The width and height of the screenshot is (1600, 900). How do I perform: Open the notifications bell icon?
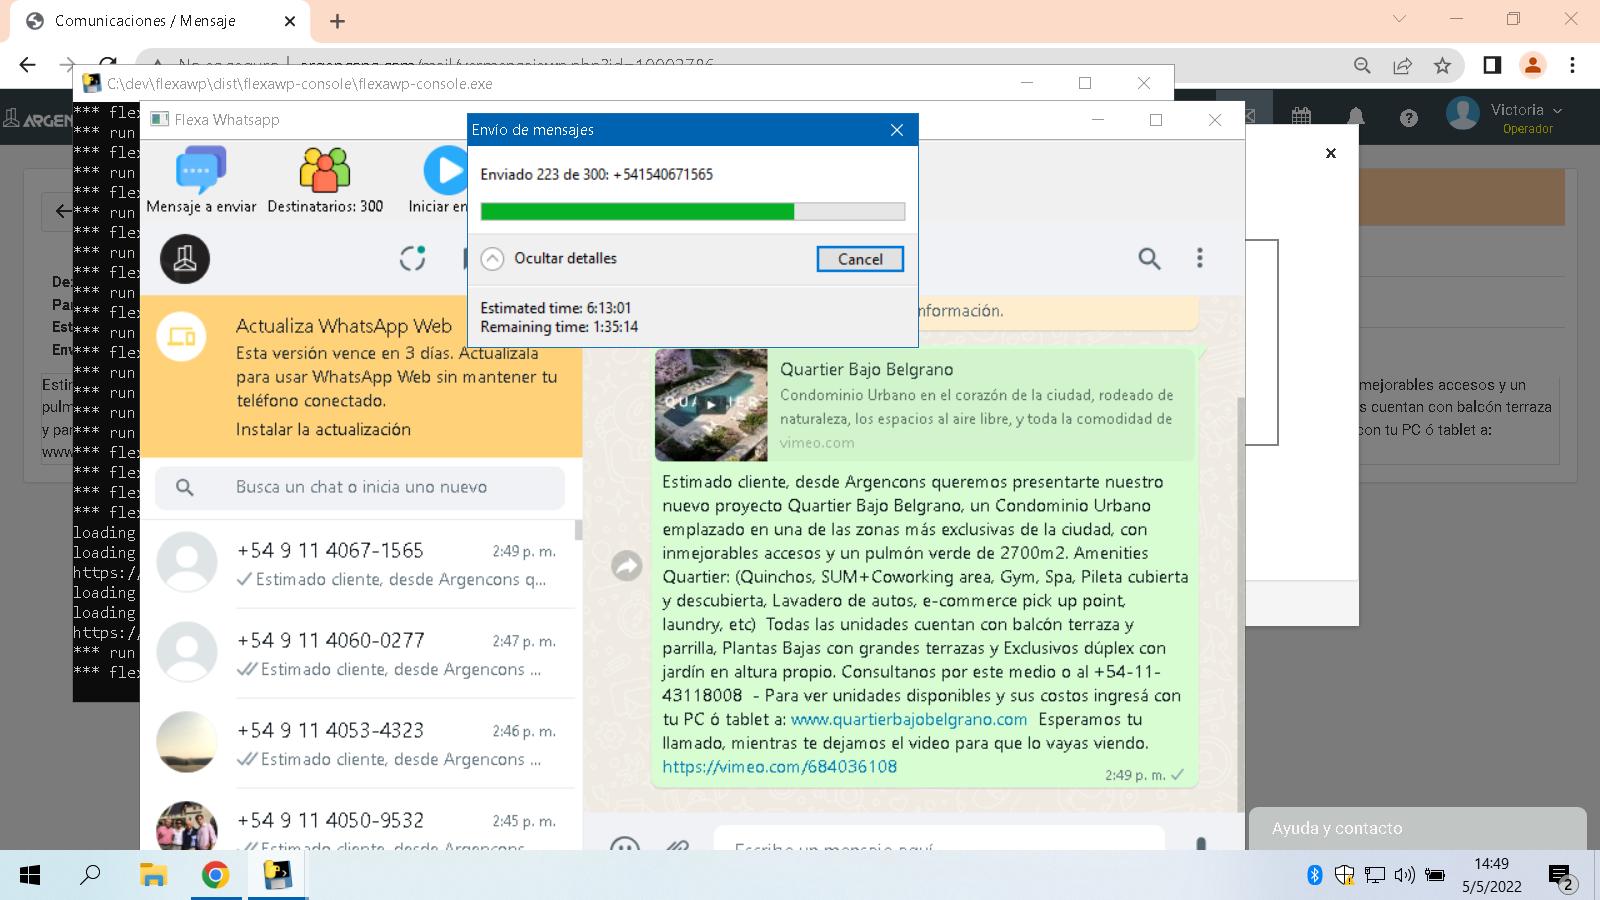pyautogui.click(x=1356, y=117)
